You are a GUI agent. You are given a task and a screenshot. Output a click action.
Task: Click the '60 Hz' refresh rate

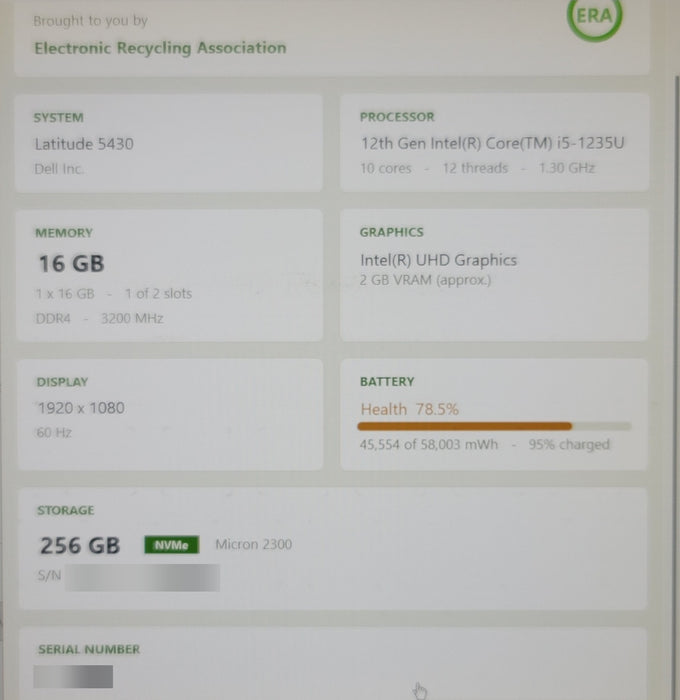coord(54,432)
